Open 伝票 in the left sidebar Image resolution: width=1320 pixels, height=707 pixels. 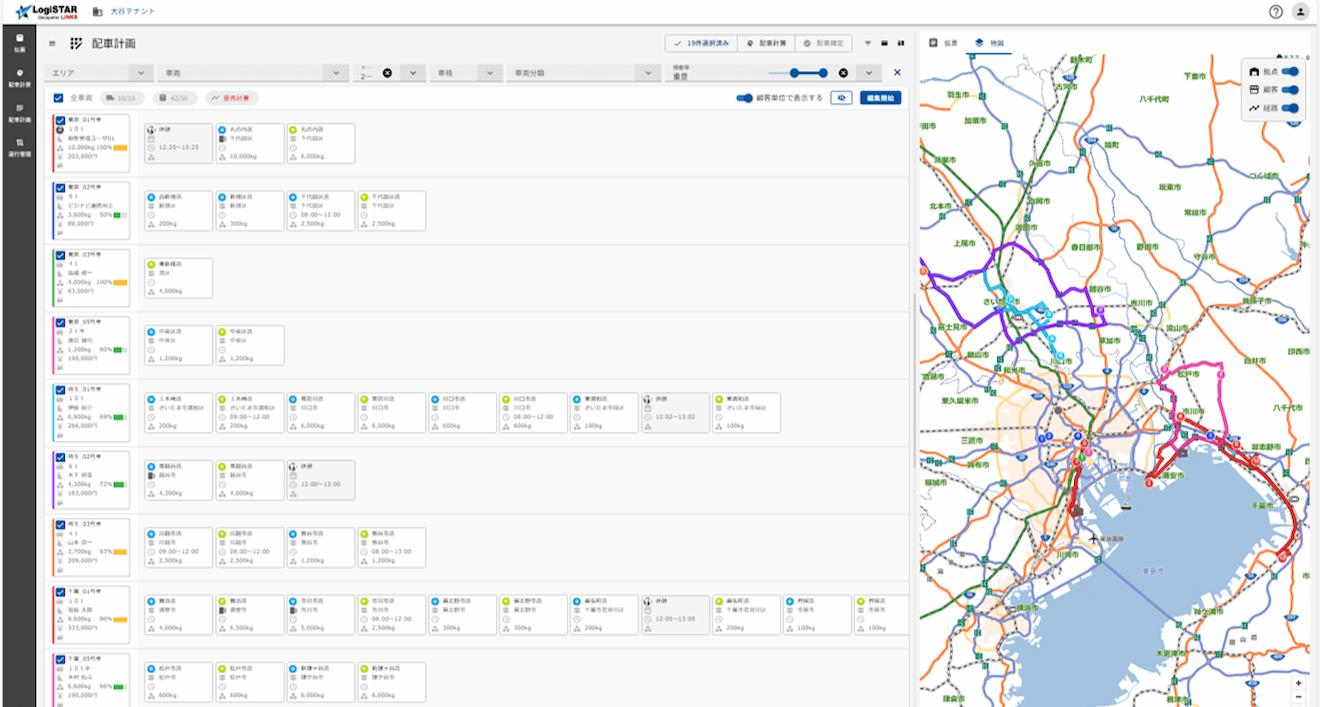pos(20,42)
